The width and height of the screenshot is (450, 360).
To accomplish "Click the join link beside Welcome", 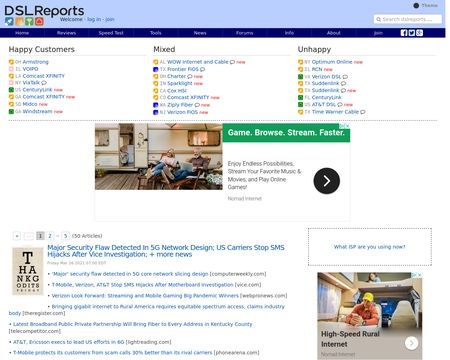I will click(x=110, y=19).
